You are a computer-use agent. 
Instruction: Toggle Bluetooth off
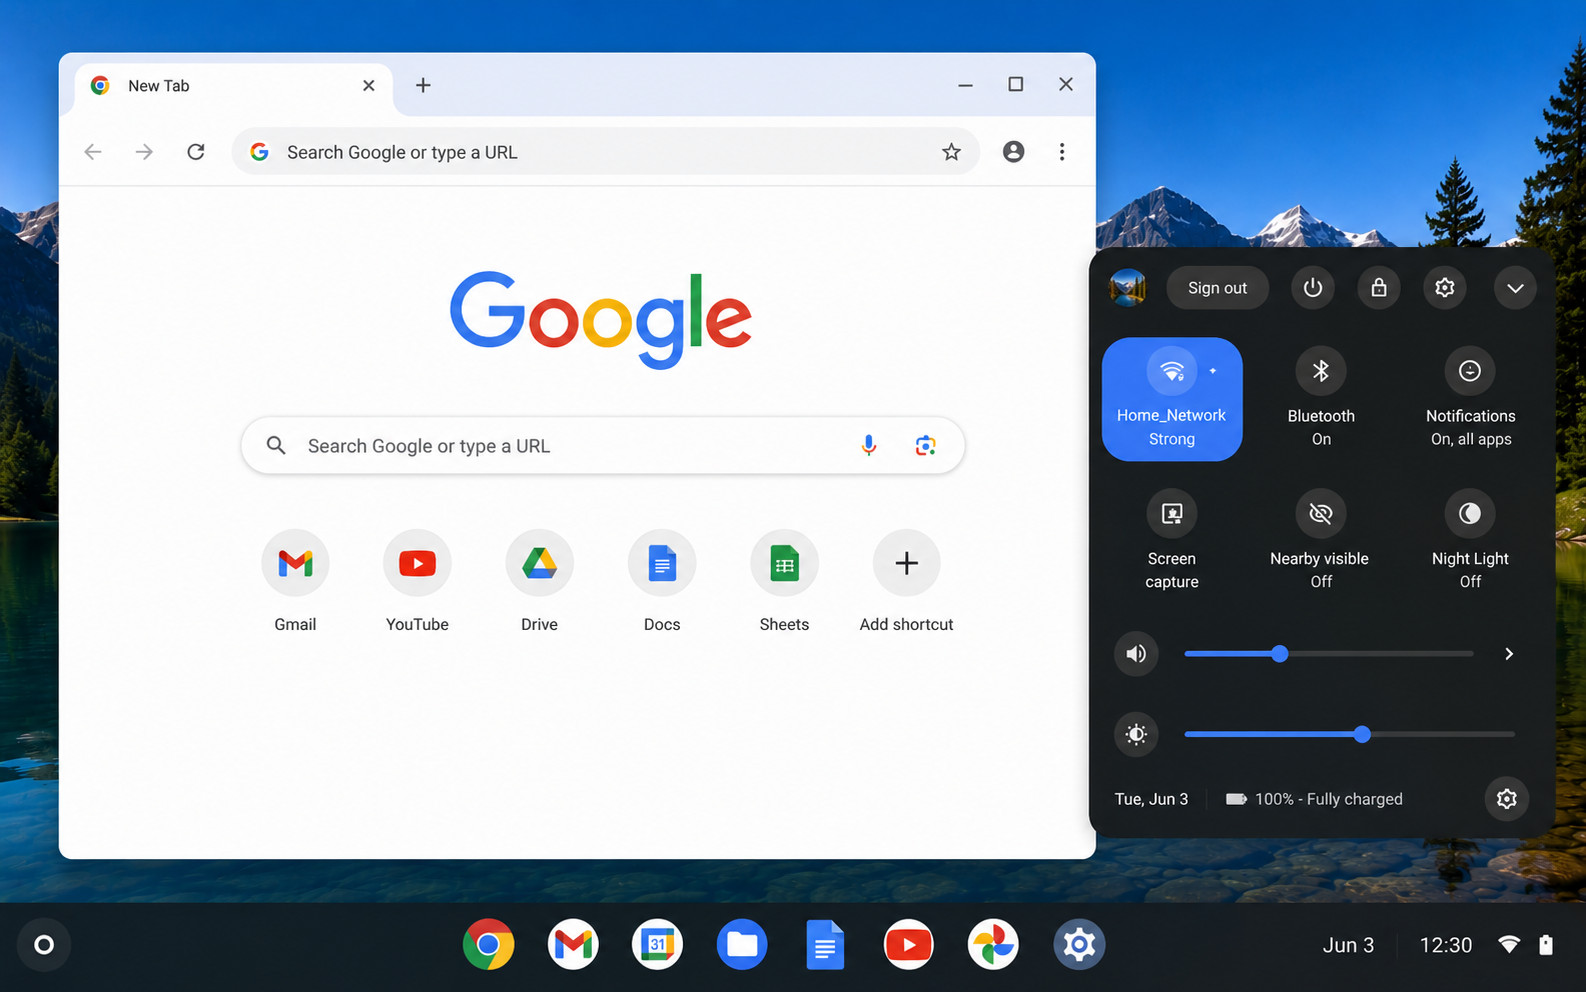point(1321,371)
